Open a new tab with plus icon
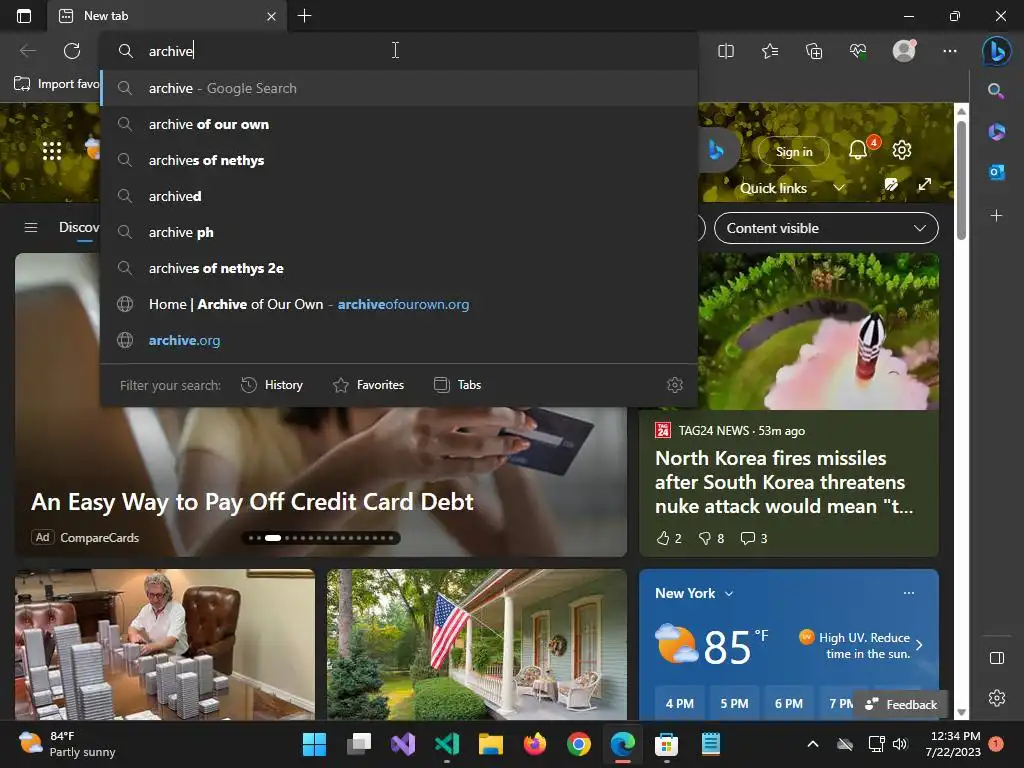Screen dimensions: 1024x768 tap(304, 16)
